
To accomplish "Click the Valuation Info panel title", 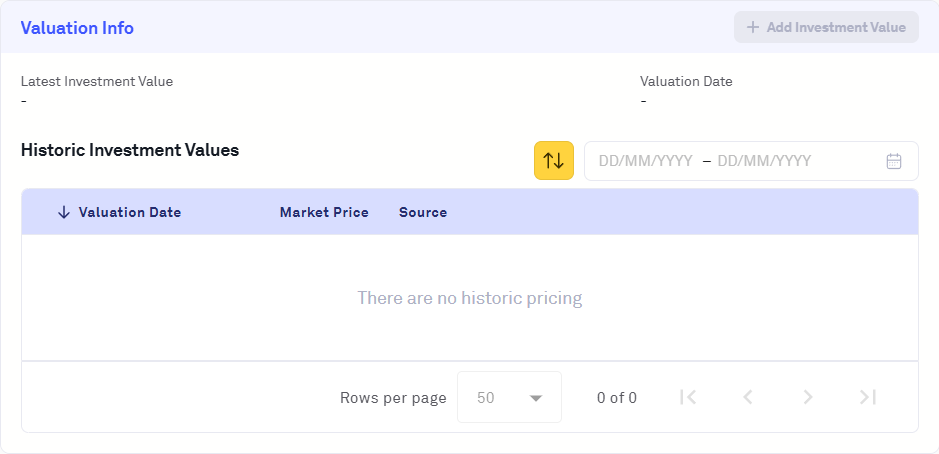I will pos(77,28).
